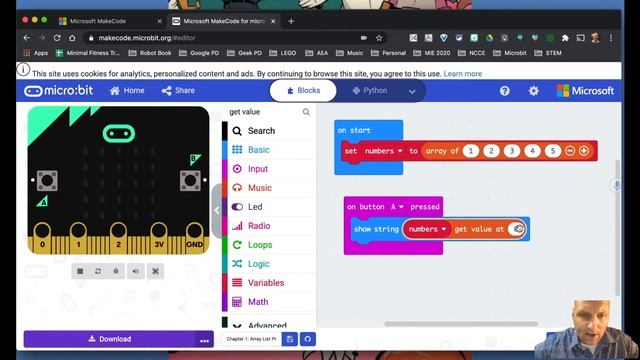640x360 pixels.
Task: Click array value 1 in the block
Action: 471,151
